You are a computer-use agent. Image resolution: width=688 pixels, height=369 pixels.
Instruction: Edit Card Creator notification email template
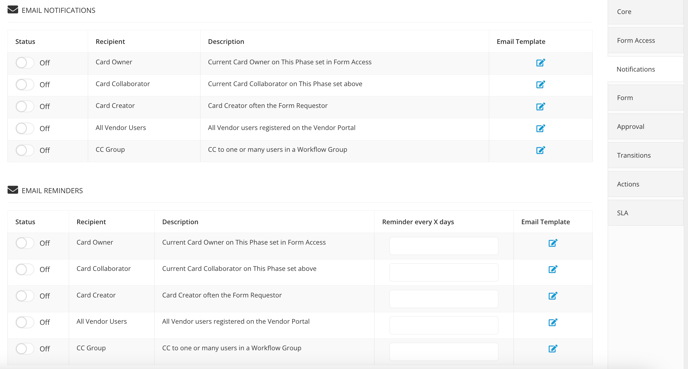pyautogui.click(x=540, y=106)
